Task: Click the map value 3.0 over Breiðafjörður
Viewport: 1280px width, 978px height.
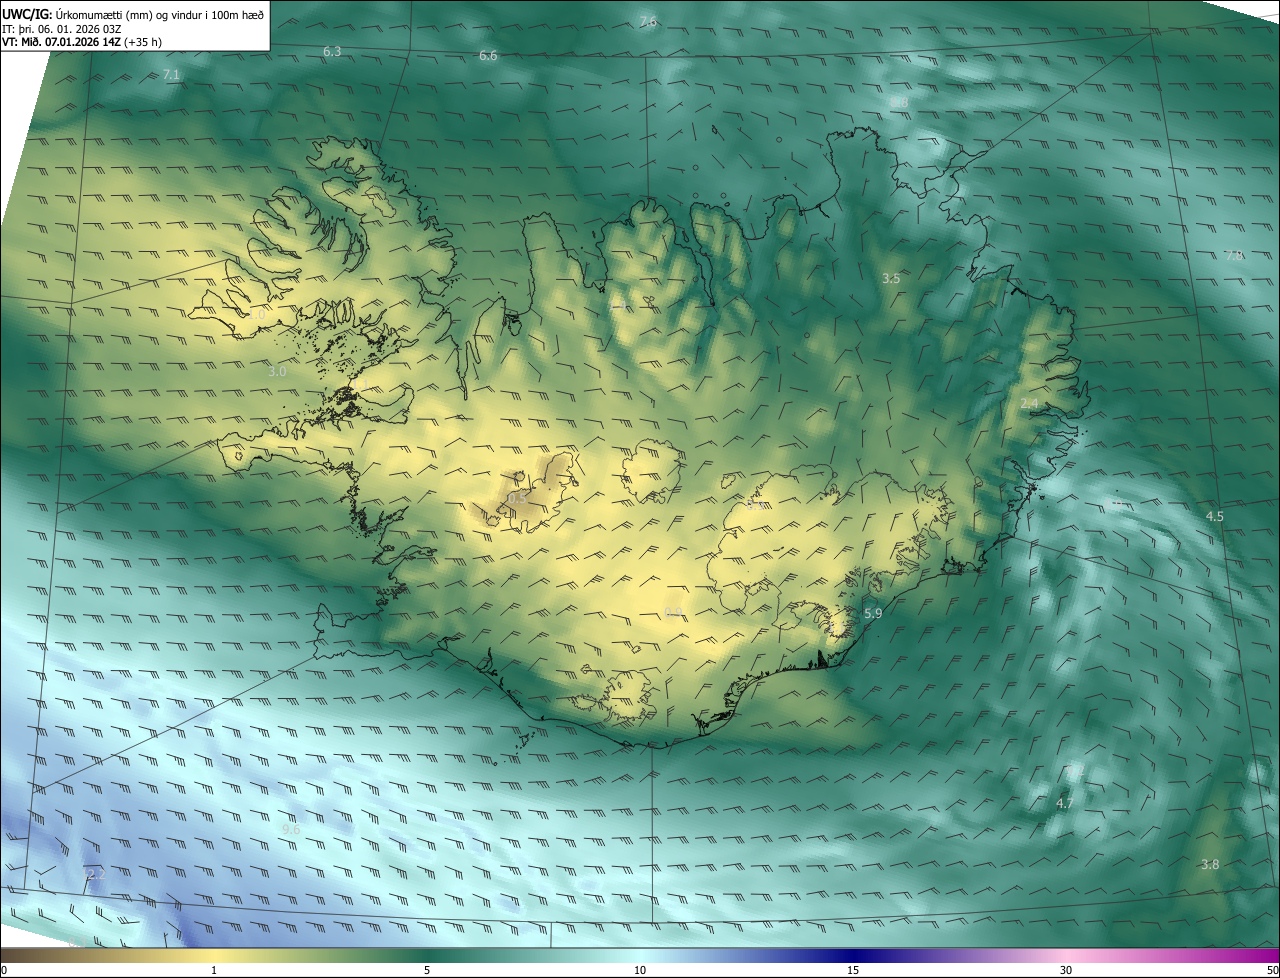Action: [x=277, y=371]
